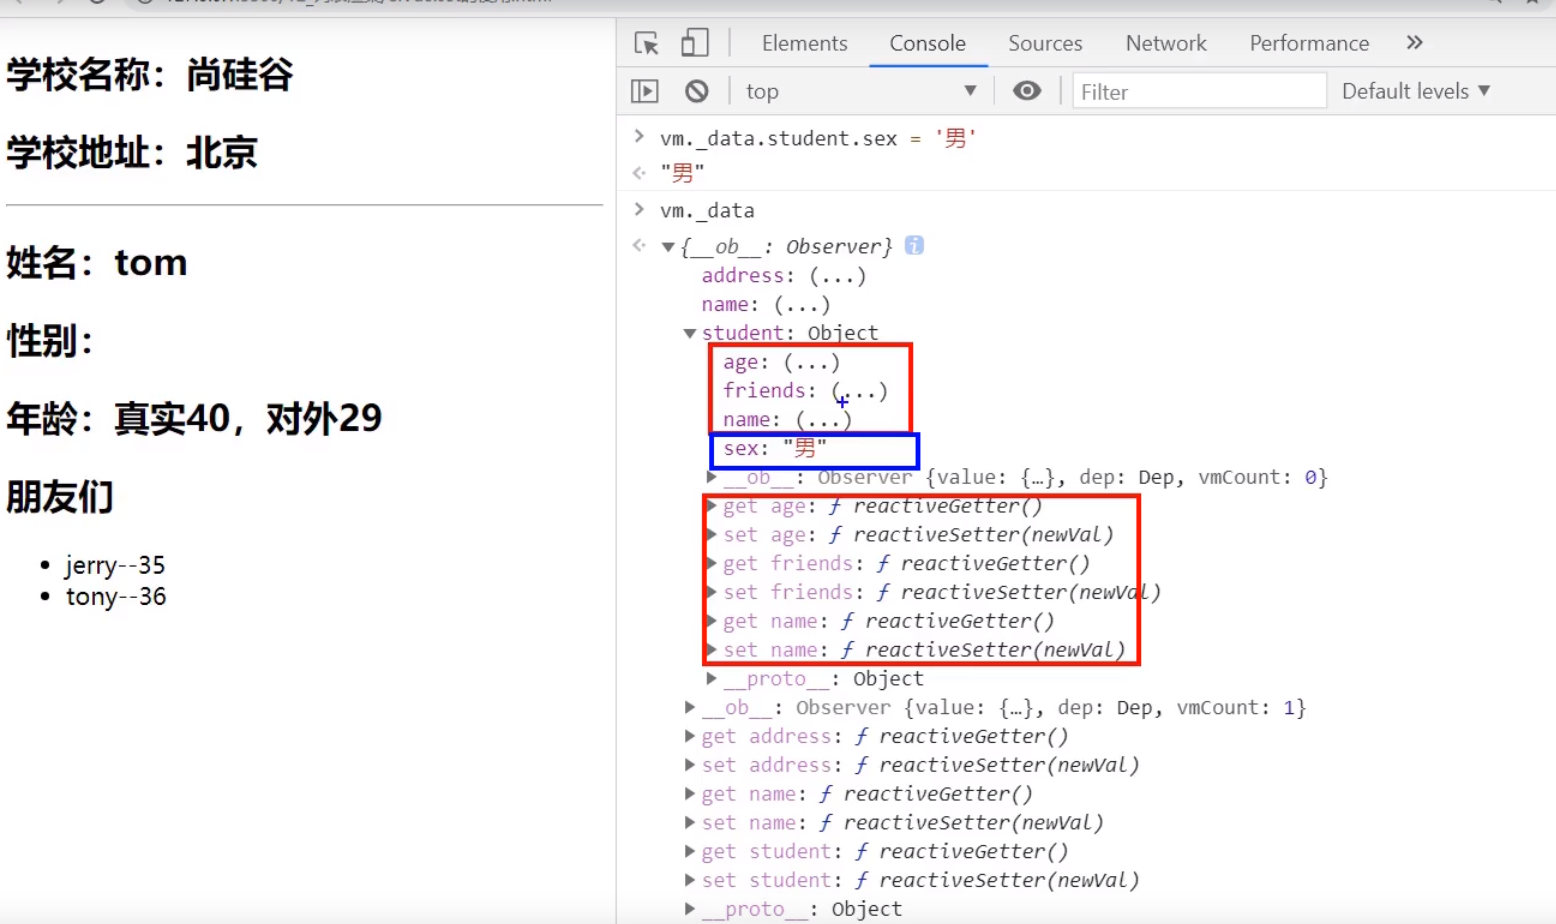
Task: Click the jerry--35 list item
Action: [x=116, y=565]
